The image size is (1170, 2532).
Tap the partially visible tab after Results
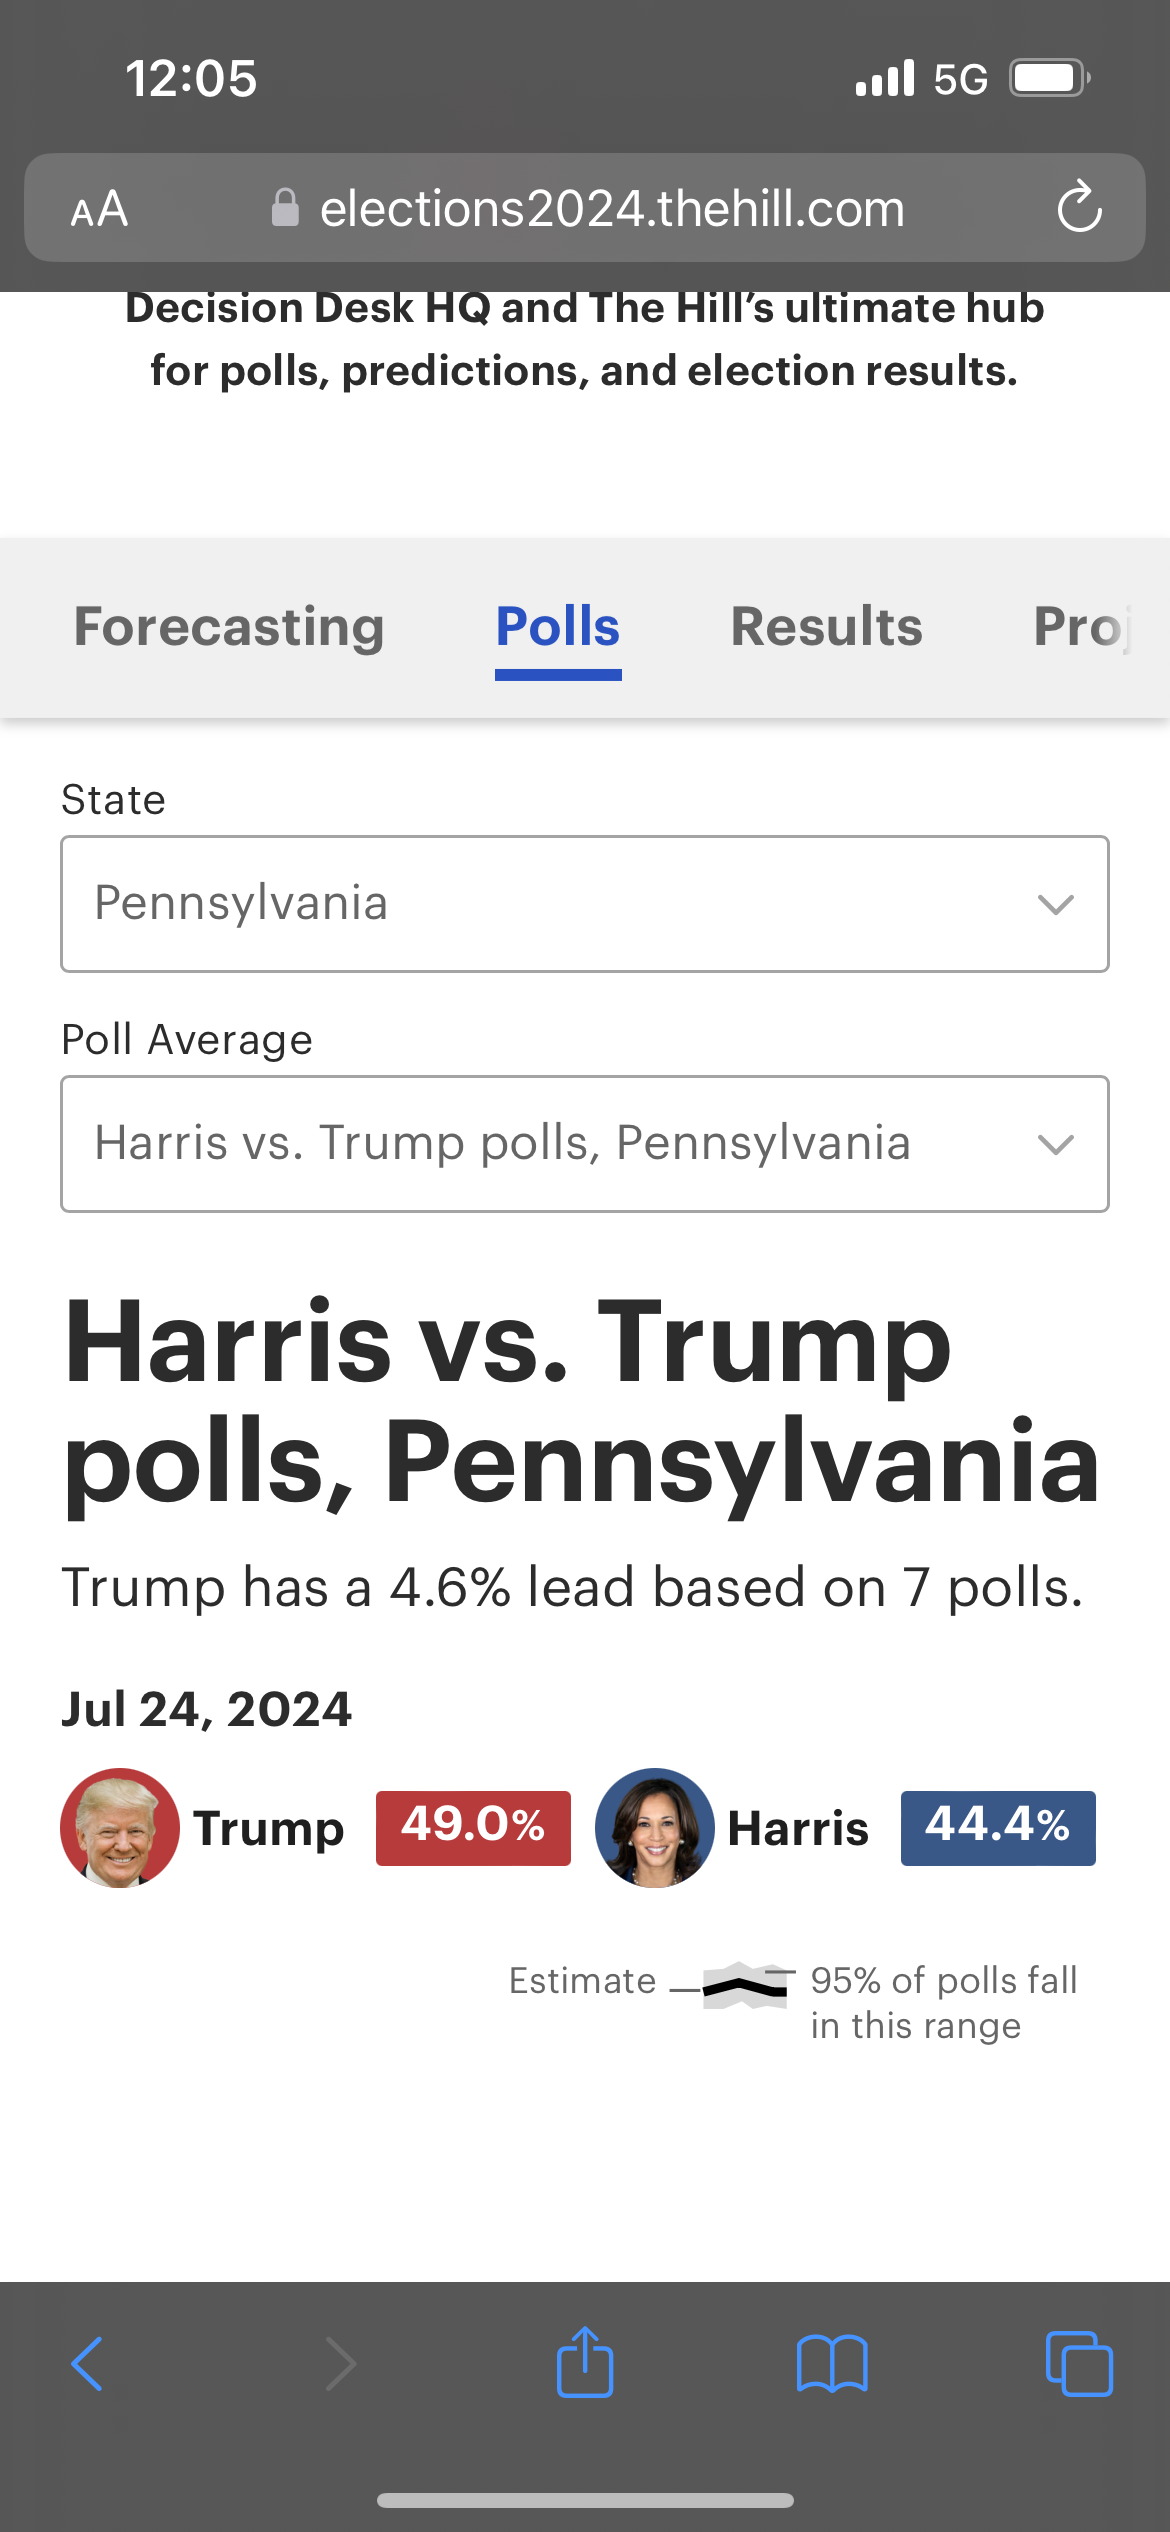pos(1082,627)
